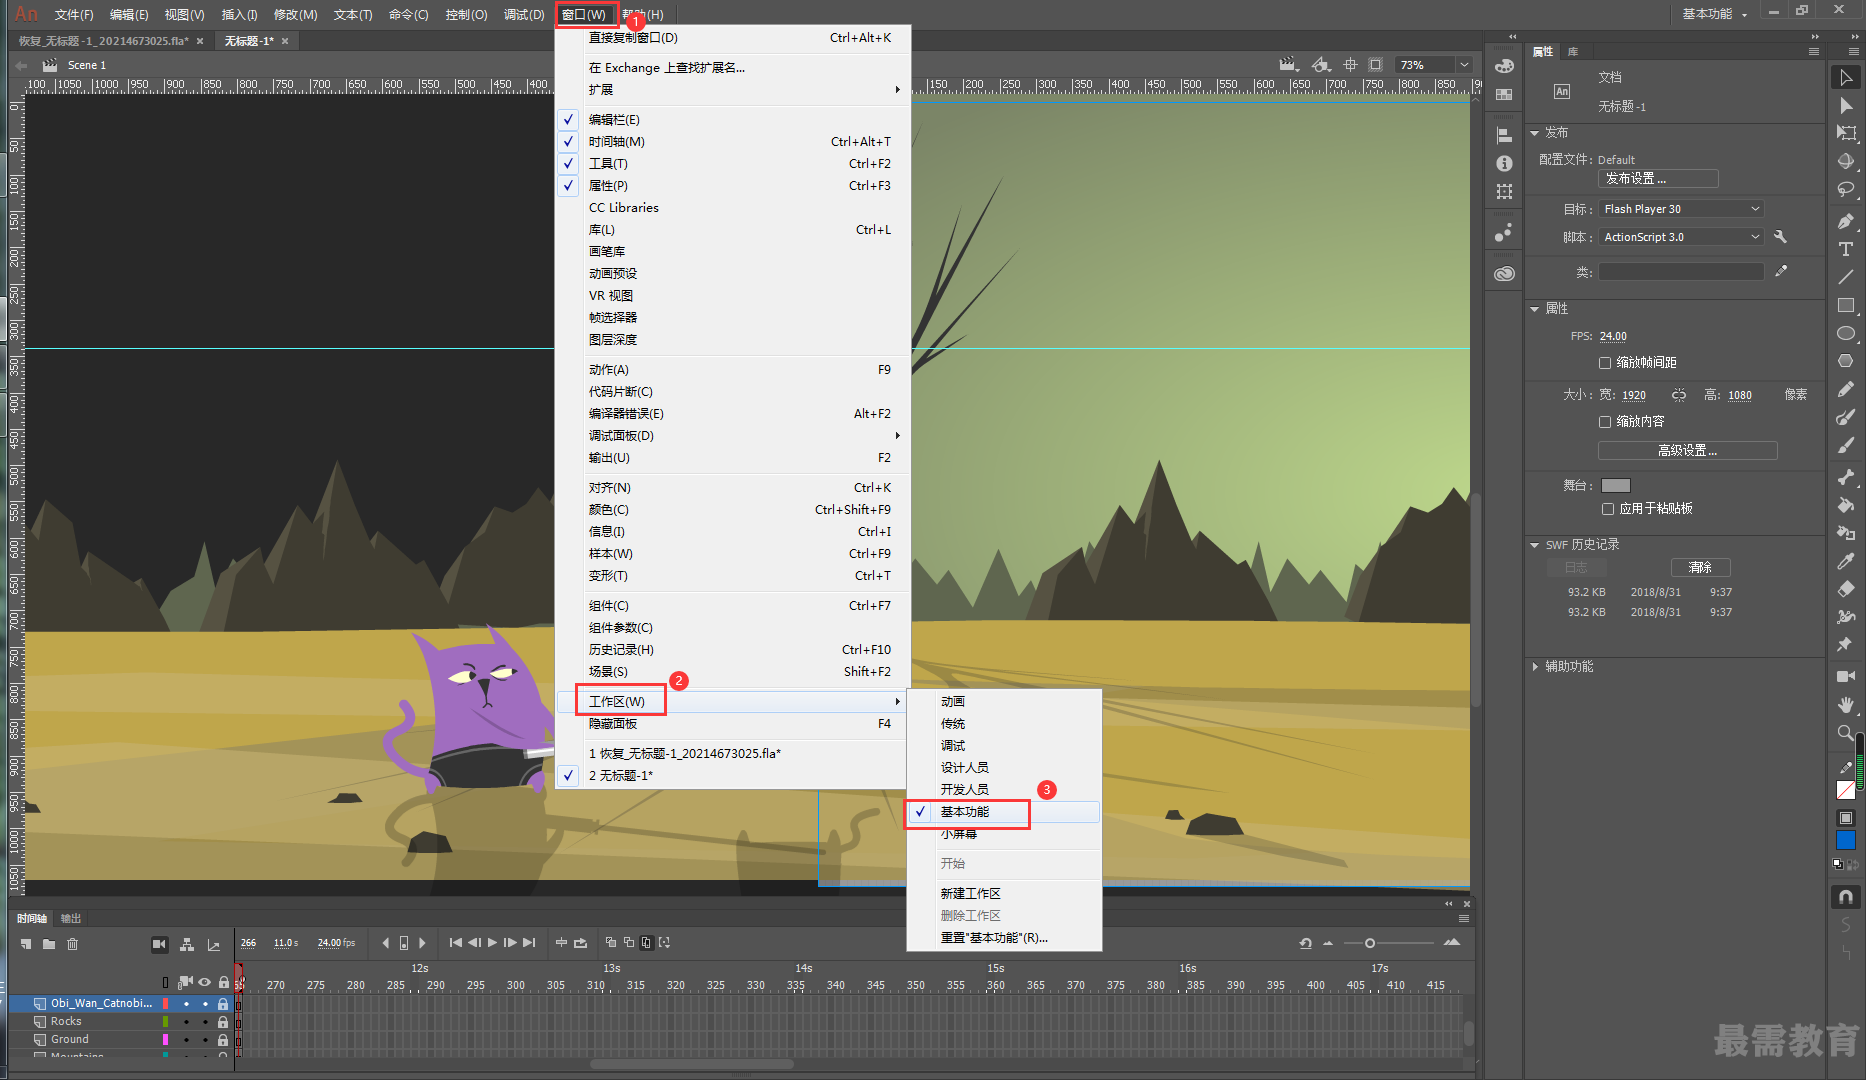
Task: Toggle the Timeline panel menu item
Action: [x=733, y=141]
